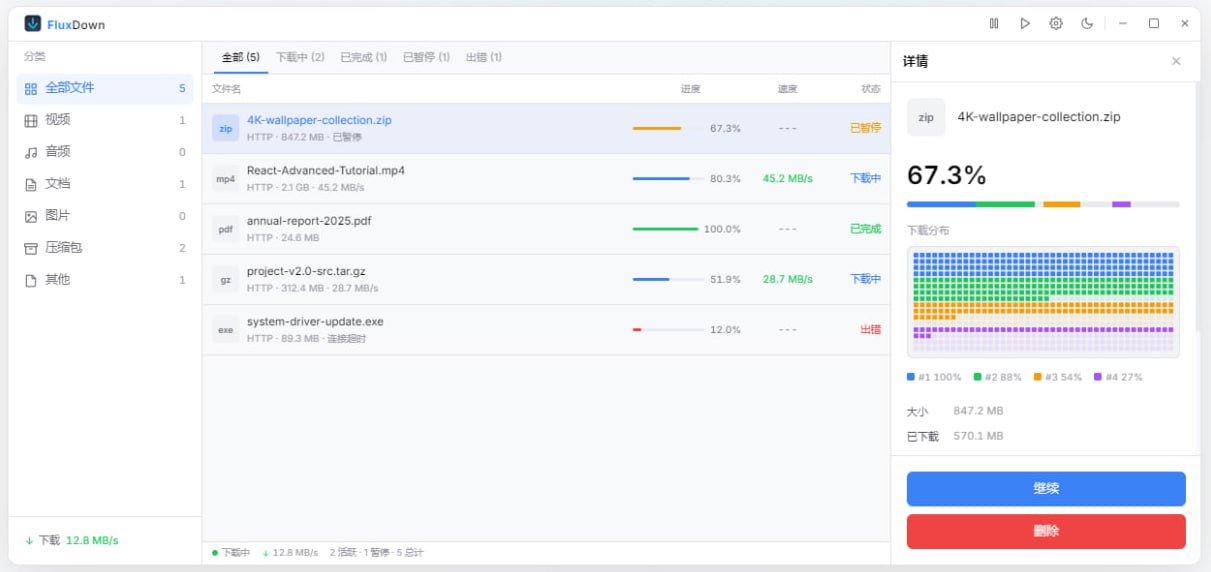The width and height of the screenshot is (1211, 572).
Task: Click the start all downloads play icon
Action: 1025,23
